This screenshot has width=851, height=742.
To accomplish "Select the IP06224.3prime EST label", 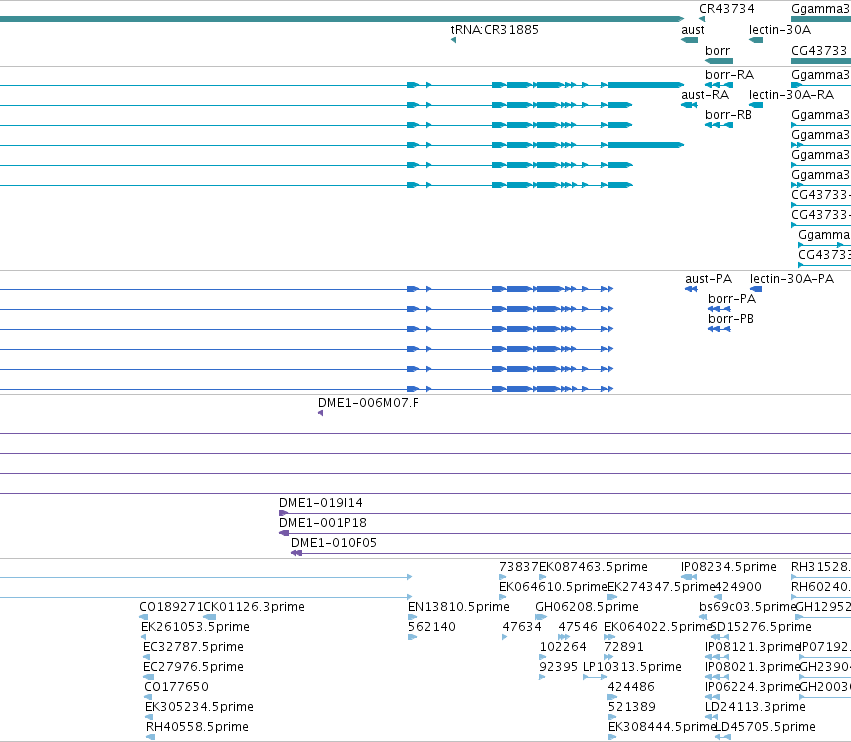I will point(752,687).
